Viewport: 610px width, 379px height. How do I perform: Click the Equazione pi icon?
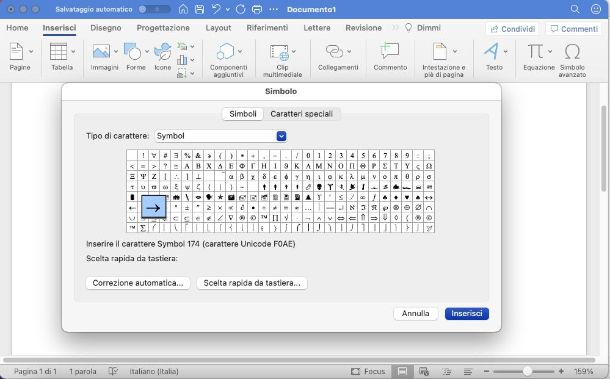click(x=535, y=51)
